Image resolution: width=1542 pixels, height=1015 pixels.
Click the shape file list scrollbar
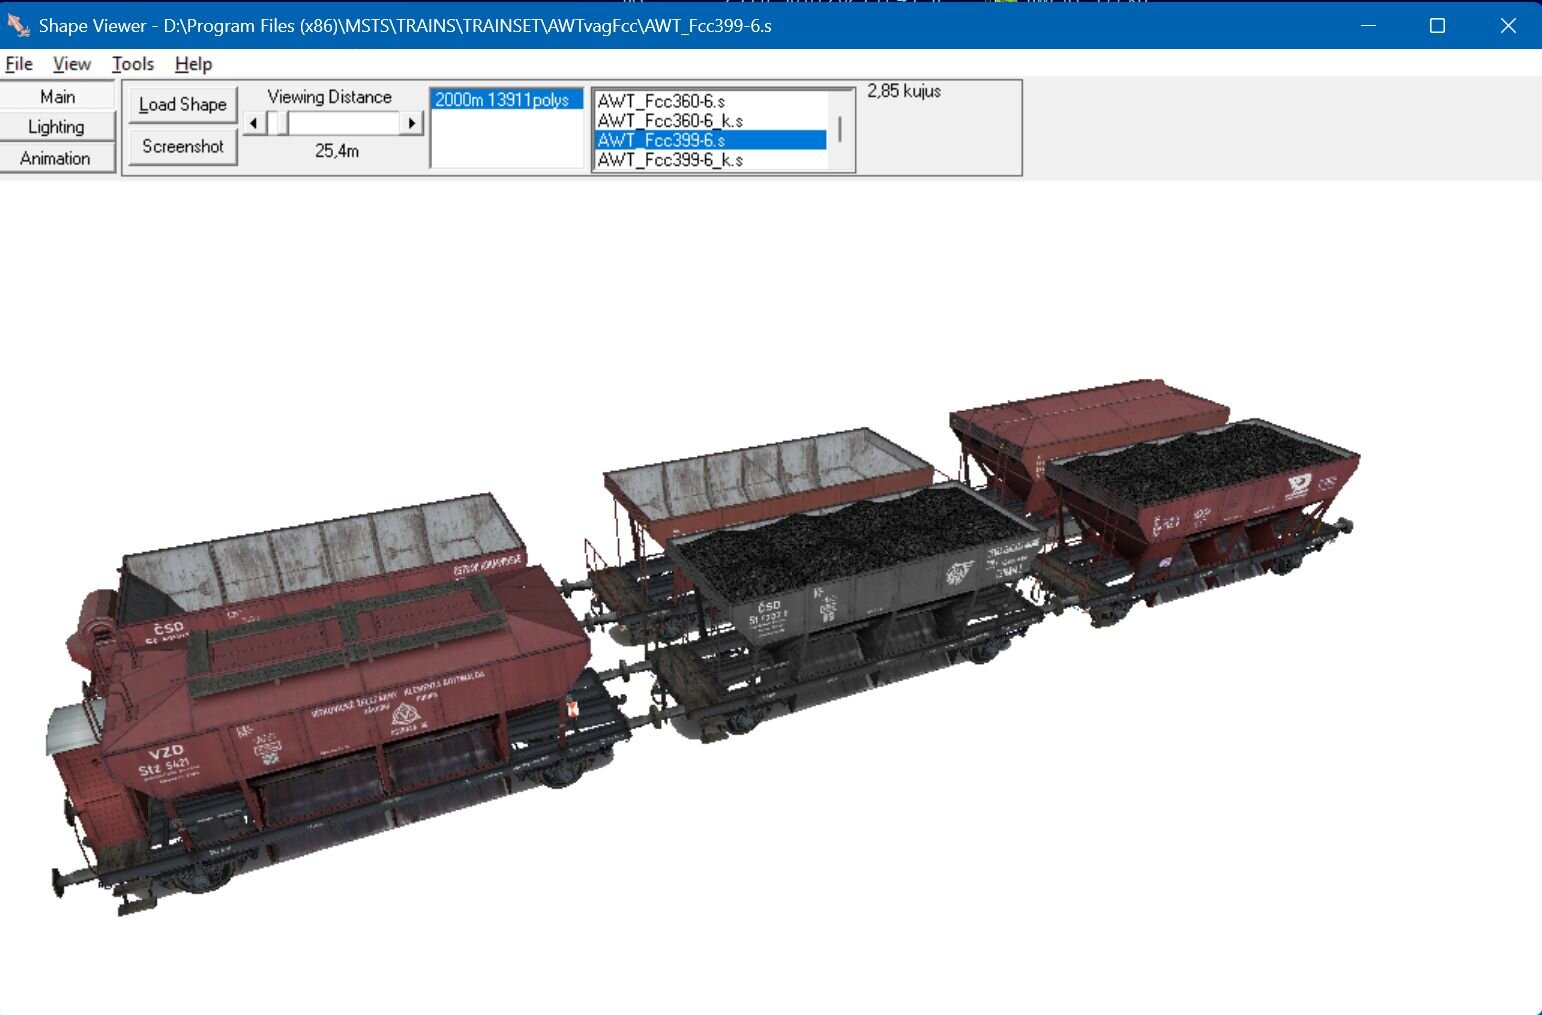coord(840,129)
